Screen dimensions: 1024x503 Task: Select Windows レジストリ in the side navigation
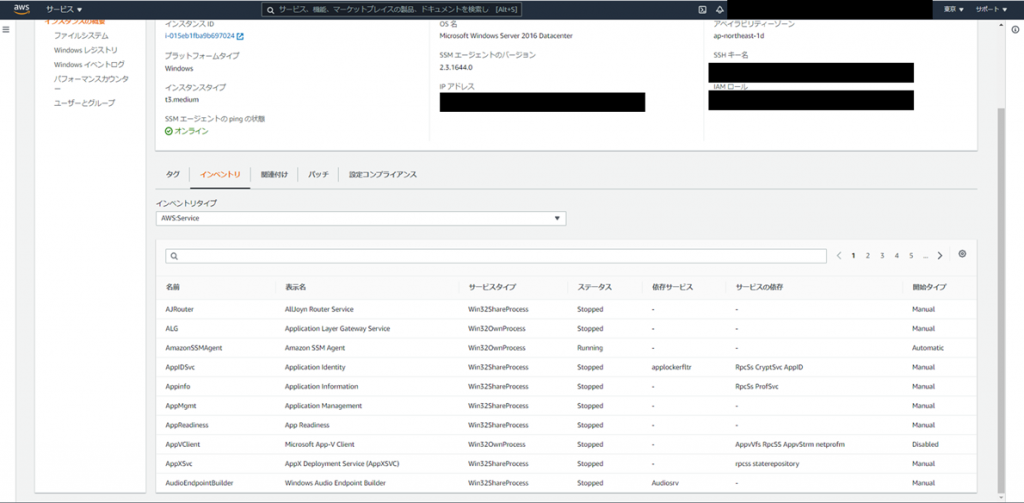[86, 50]
